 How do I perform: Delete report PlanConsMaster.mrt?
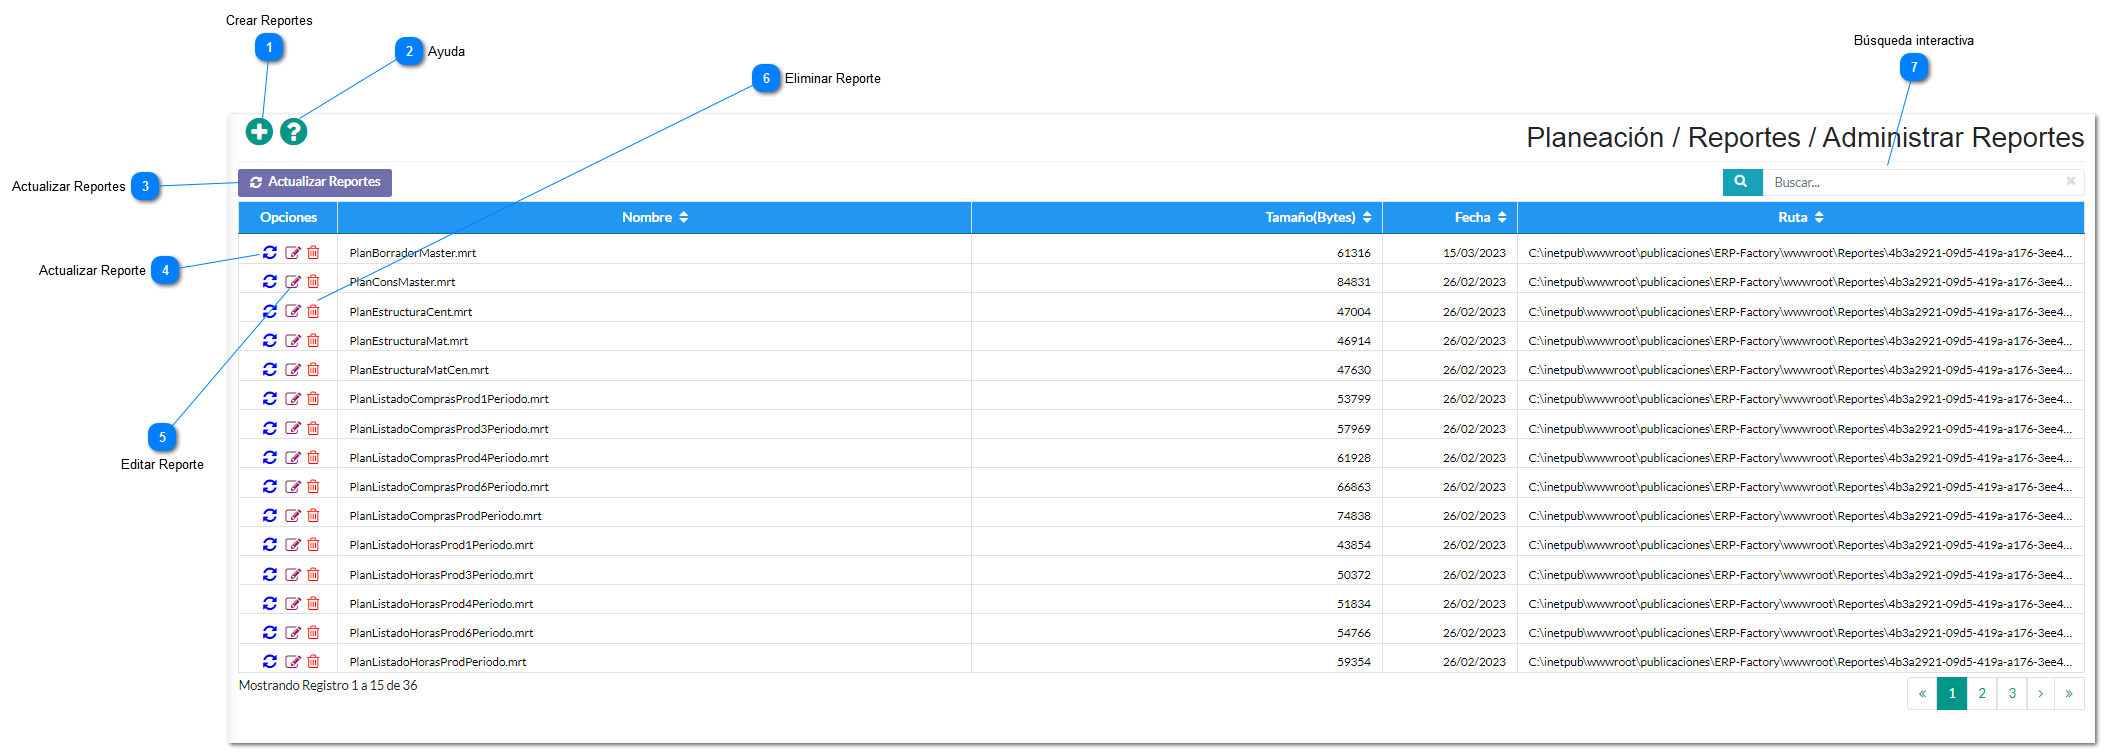click(313, 281)
